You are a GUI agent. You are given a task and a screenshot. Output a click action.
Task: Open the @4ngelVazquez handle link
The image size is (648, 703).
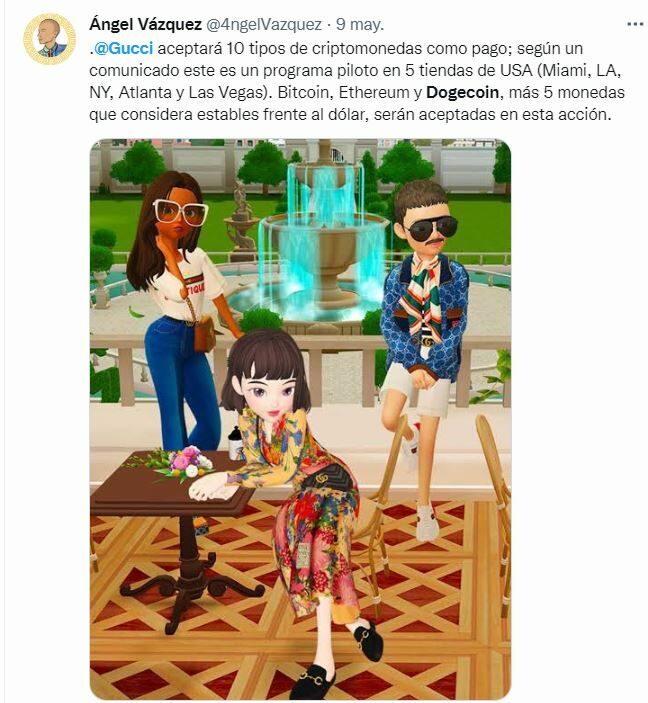(263, 24)
